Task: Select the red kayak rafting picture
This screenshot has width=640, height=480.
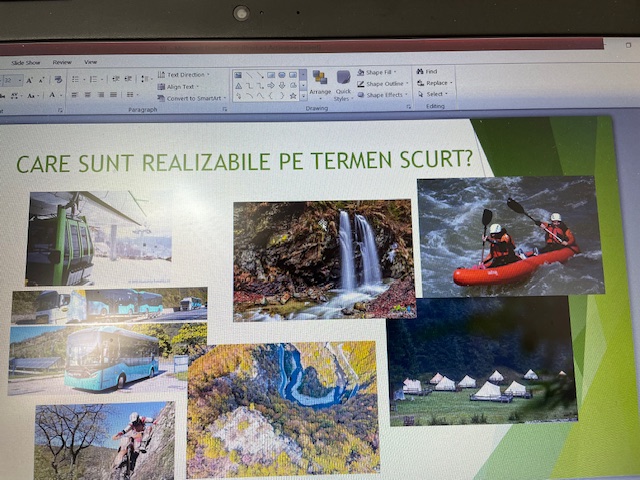Action: click(x=510, y=236)
